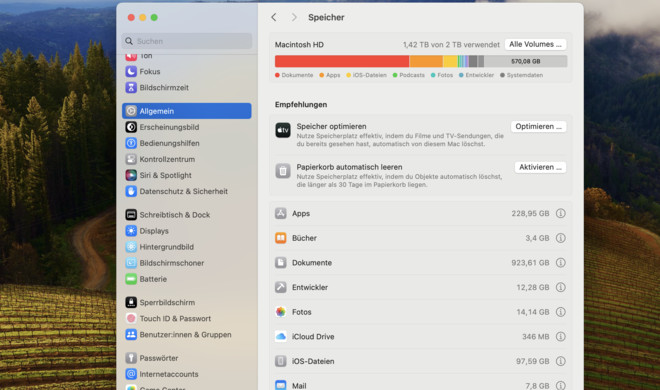Viewport: 660px width, 390px height.
Task: Go back with the left chevron
Action: 274,17
